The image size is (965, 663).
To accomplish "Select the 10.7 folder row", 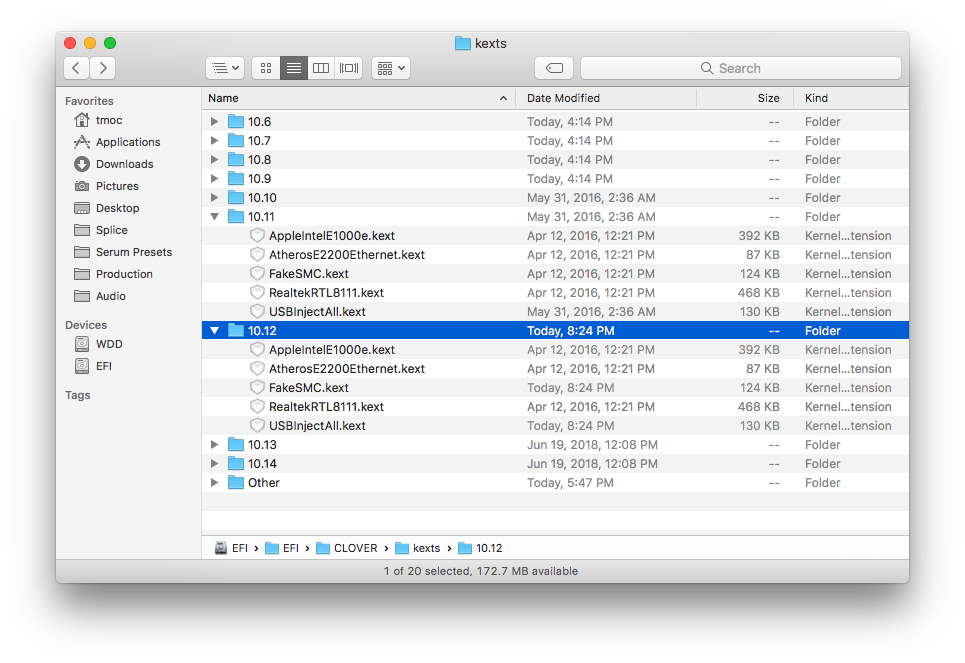I will [x=555, y=141].
